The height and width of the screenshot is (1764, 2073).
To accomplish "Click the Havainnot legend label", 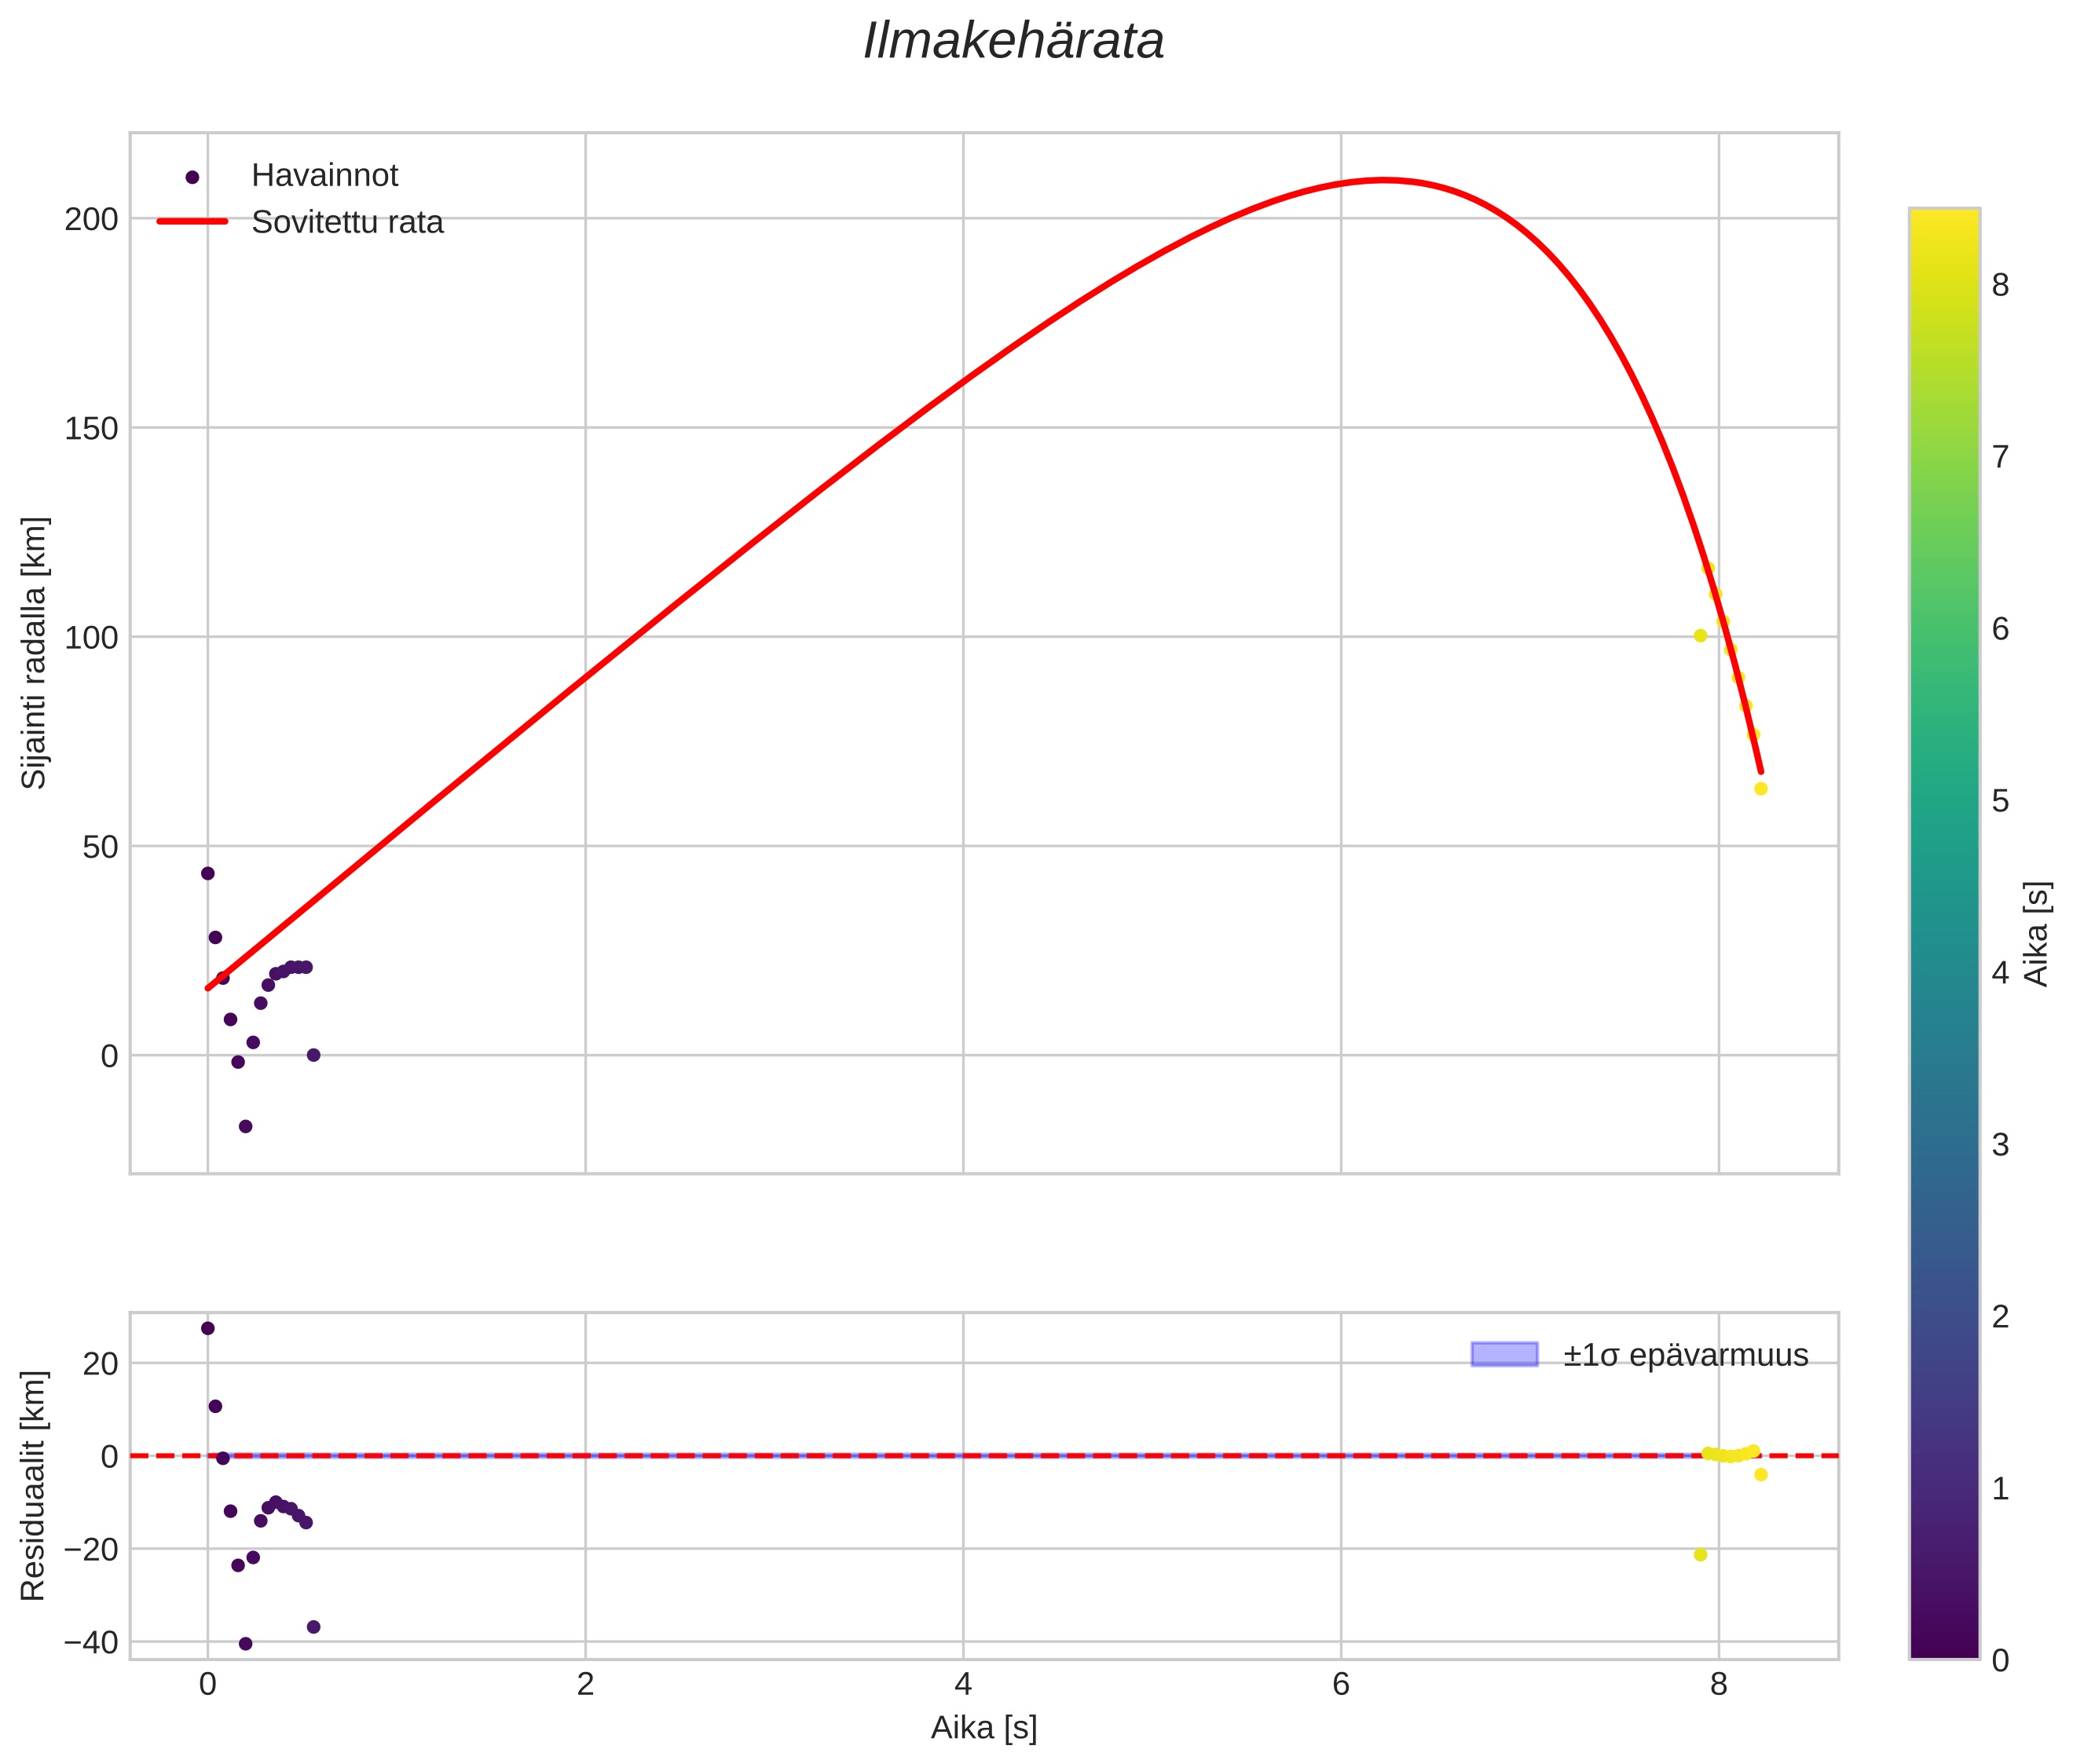I will click(324, 176).
